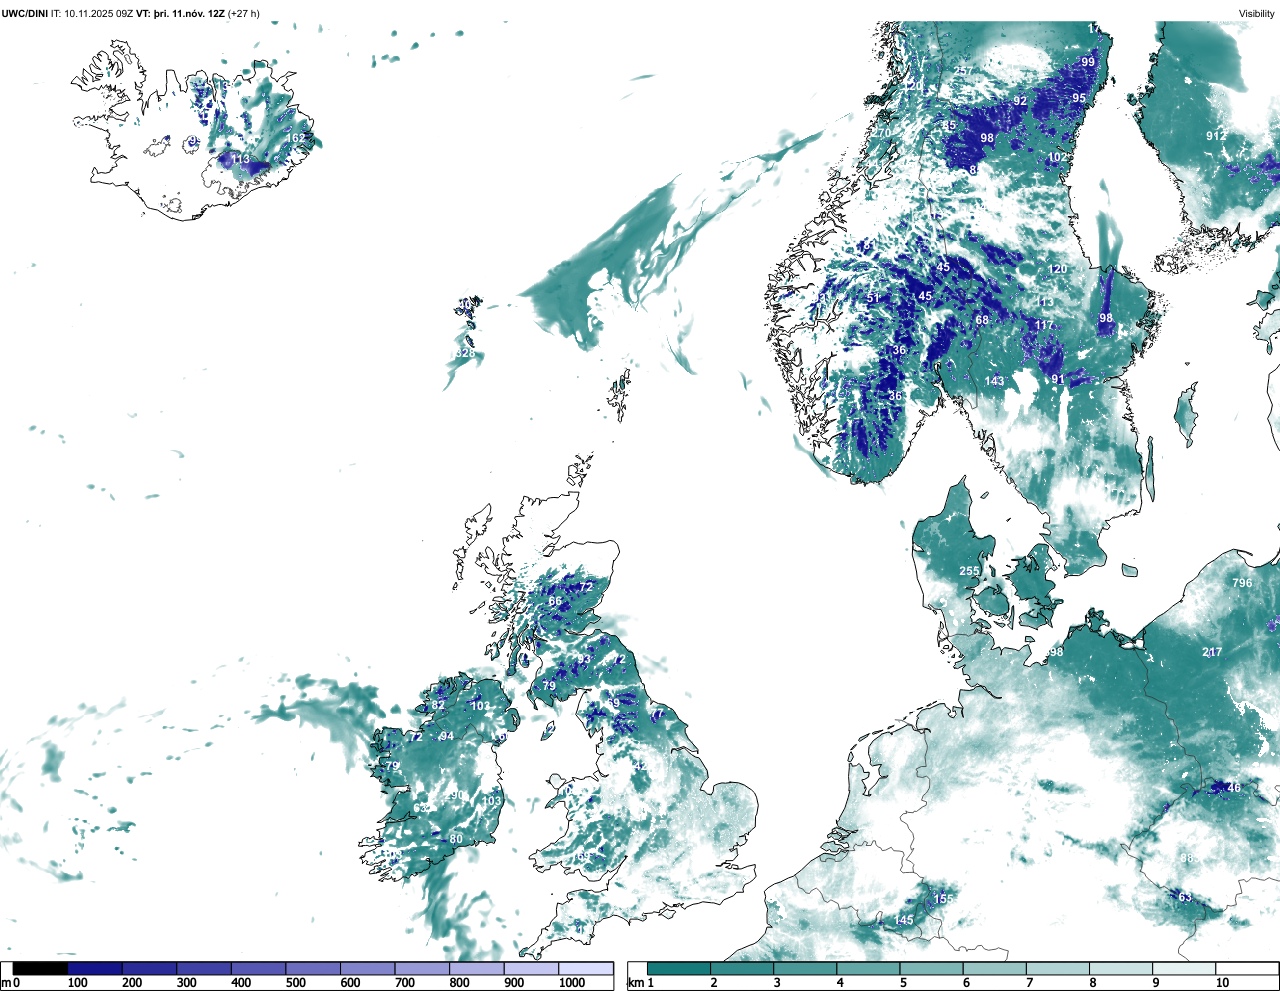Screen dimensions: 1280x991
Task: Click the 117 value over Sweden
Action: tap(1044, 325)
